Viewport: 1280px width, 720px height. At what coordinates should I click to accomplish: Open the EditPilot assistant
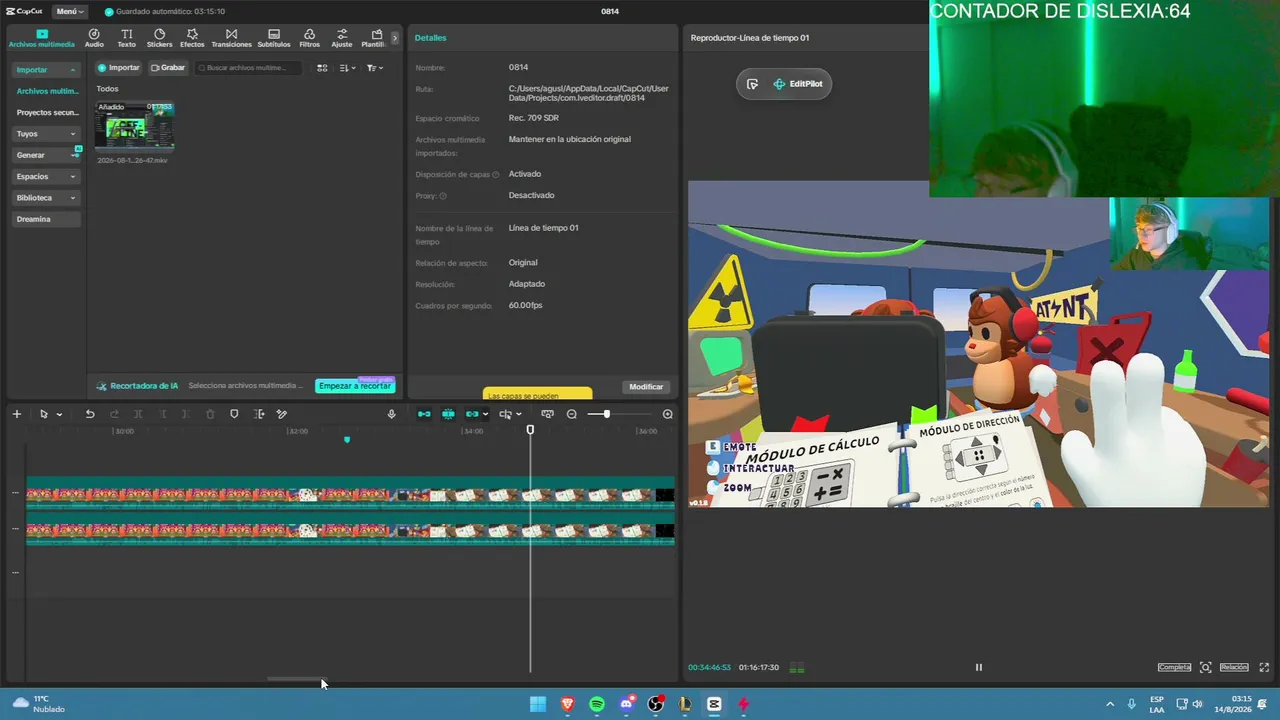click(x=798, y=84)
